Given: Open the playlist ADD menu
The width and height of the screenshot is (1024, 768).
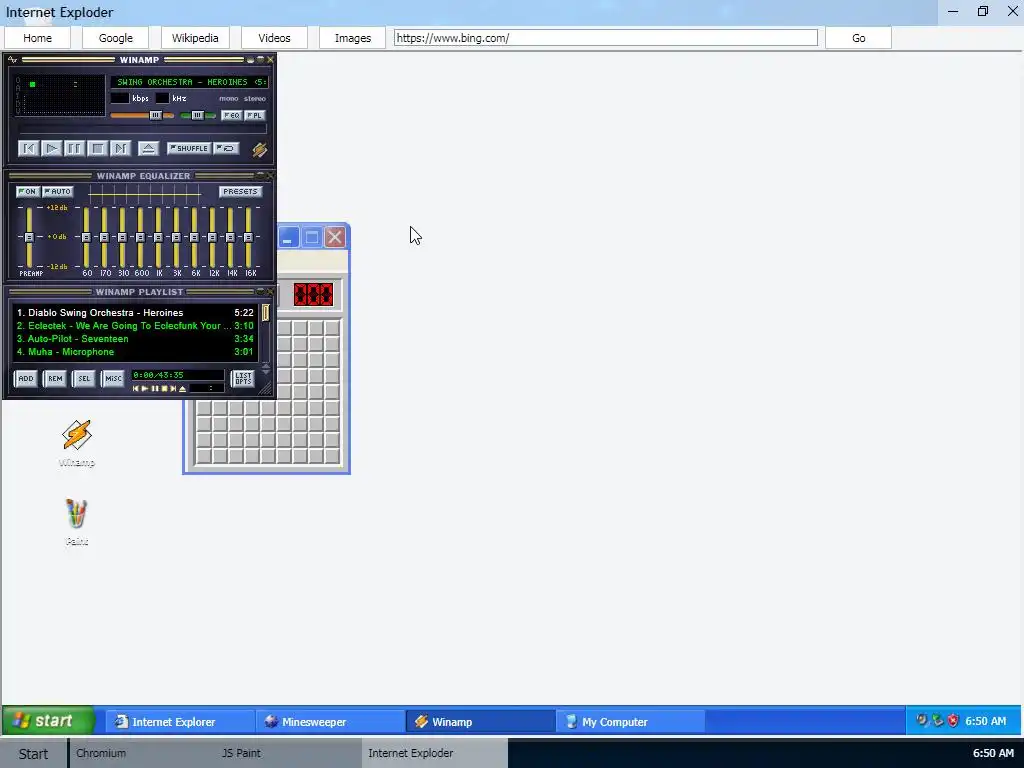Looking at the screenshot, I should pos(25,379).
